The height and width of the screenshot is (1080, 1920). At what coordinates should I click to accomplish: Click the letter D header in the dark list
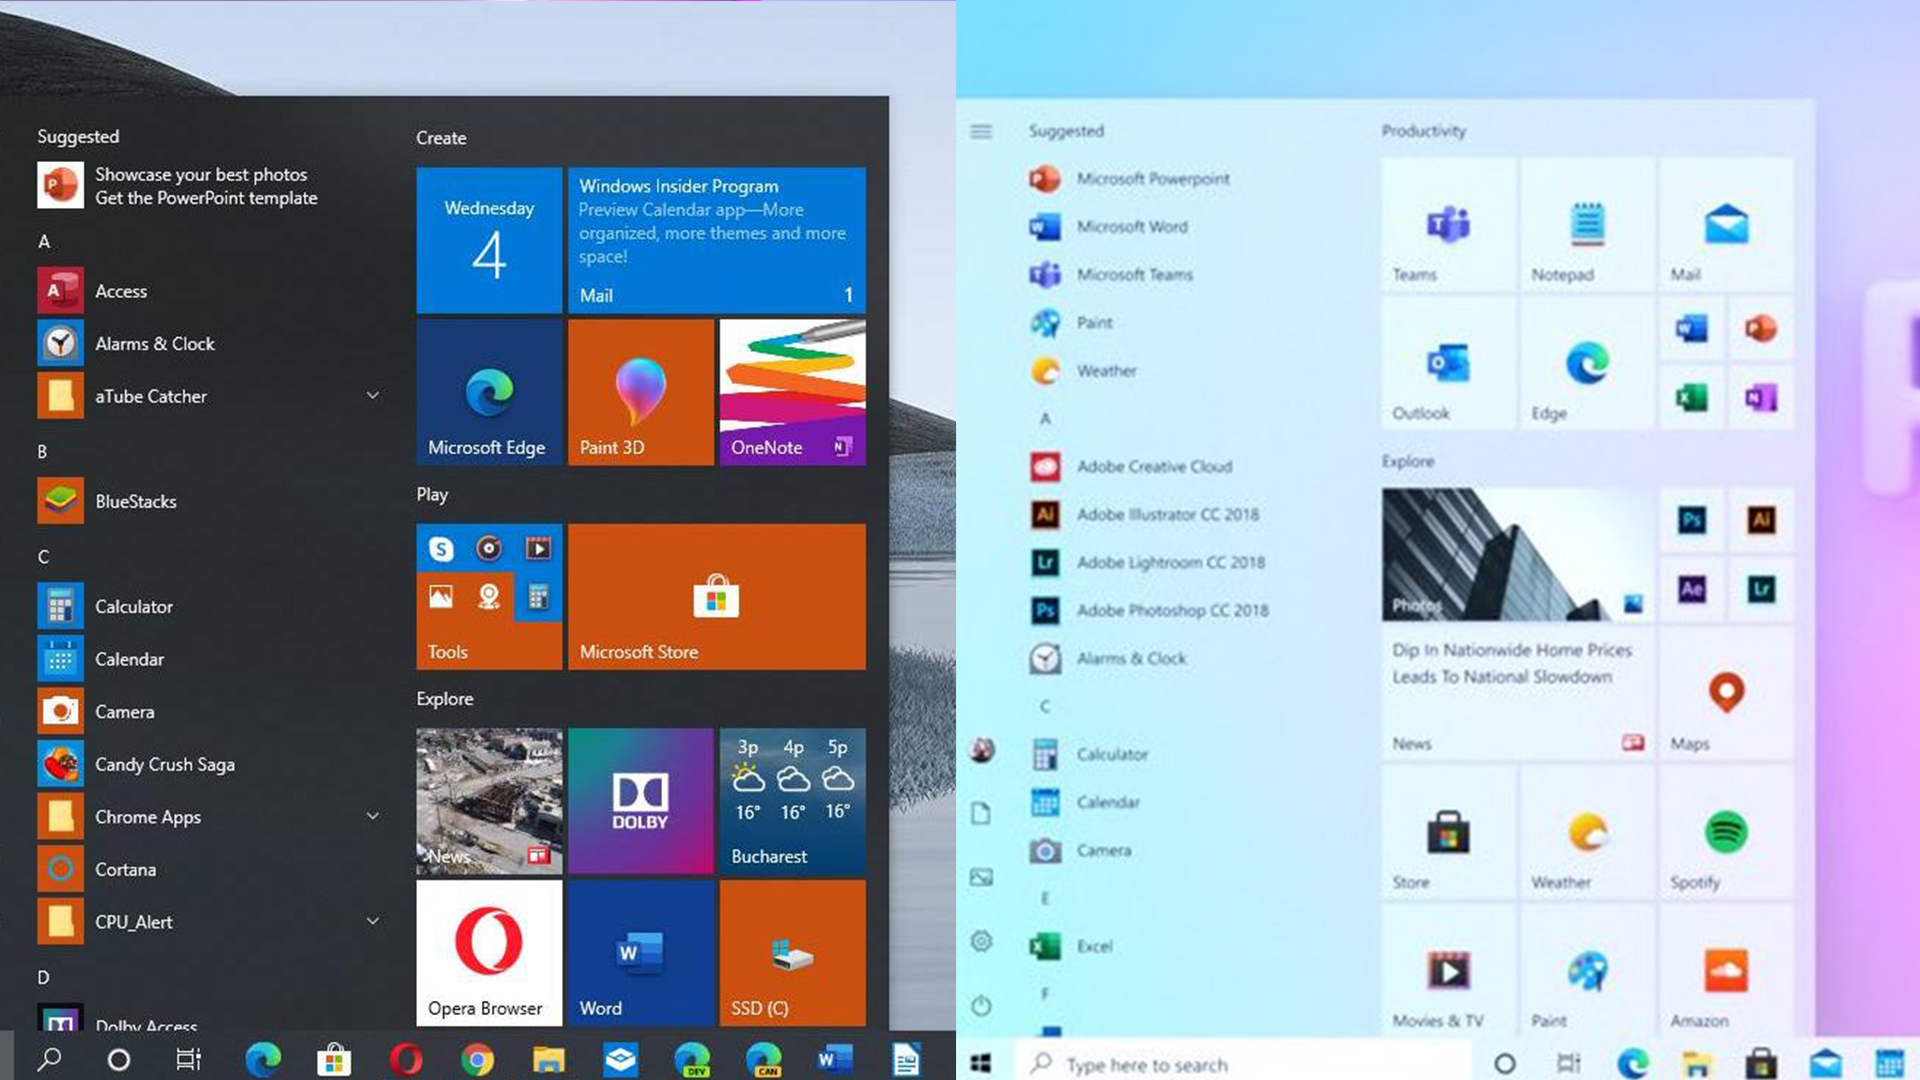point(43,977)
